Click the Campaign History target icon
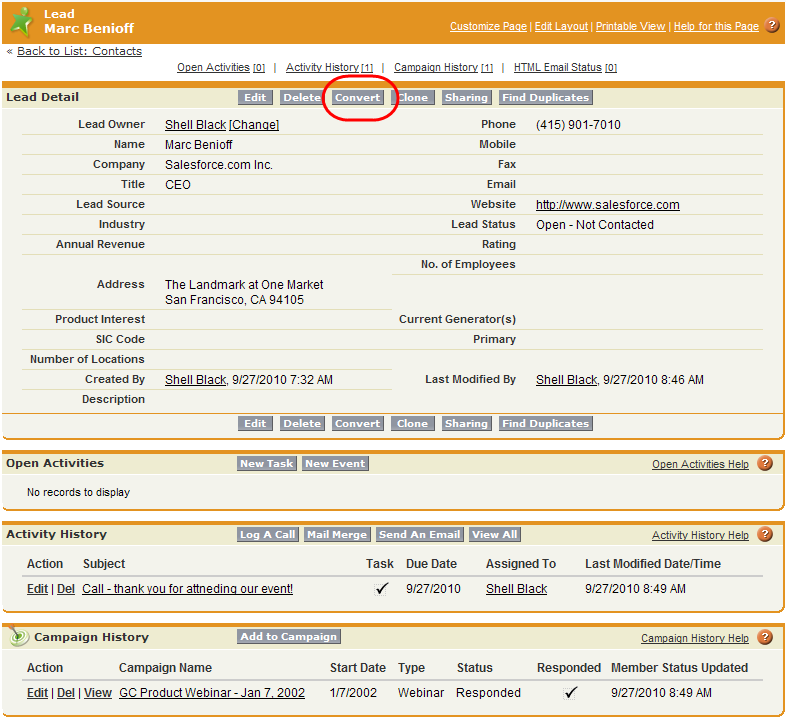Screen dimensions: 786x719 coord(19,636)
